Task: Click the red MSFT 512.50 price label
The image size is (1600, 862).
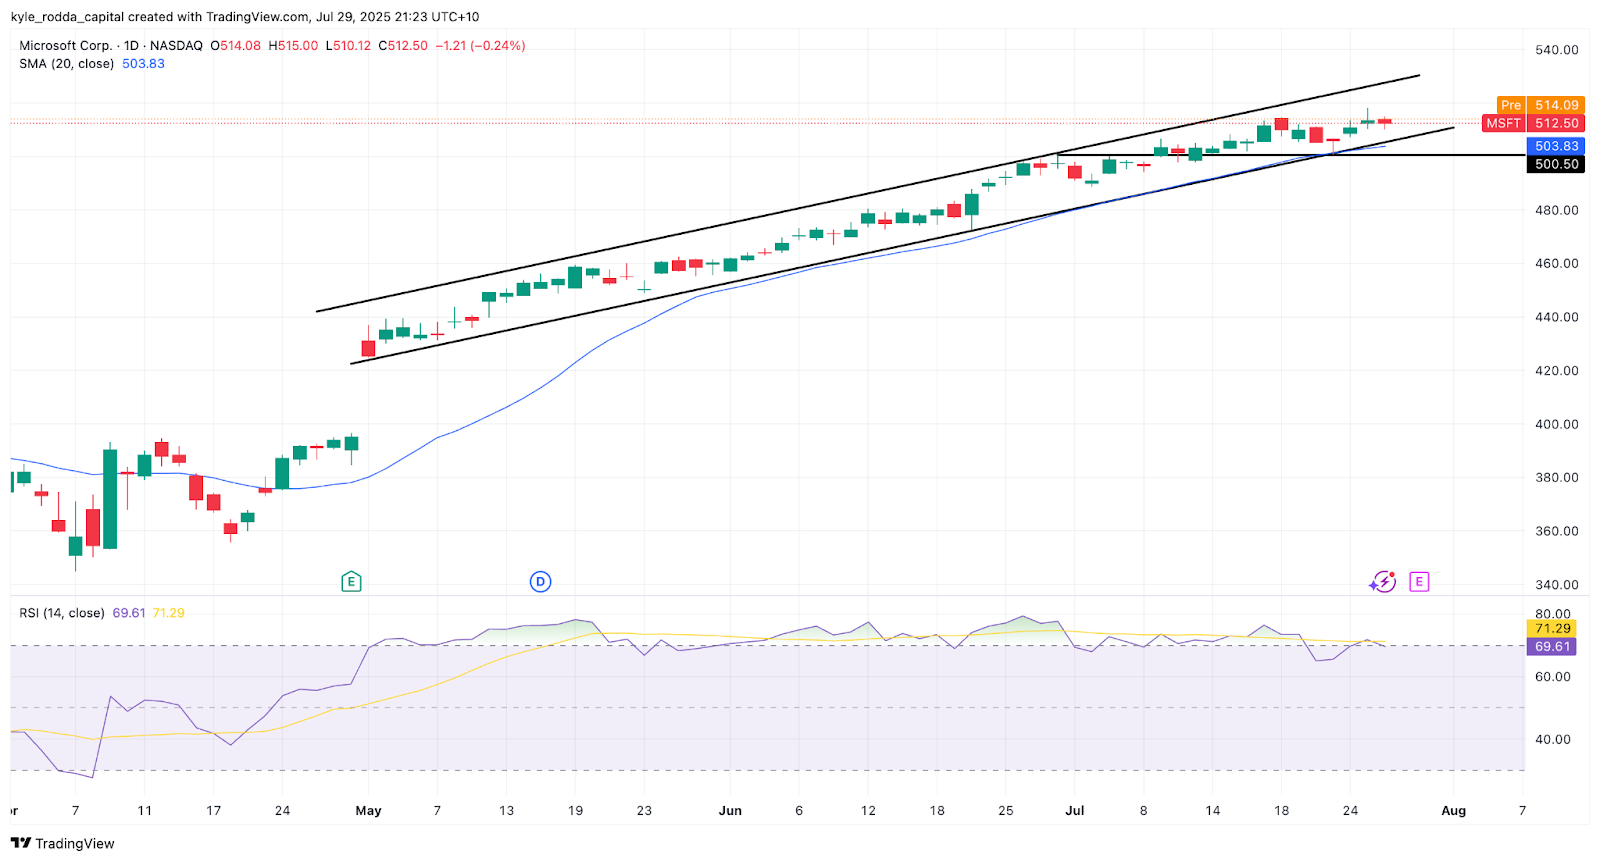Action: tap(1533, 123)
